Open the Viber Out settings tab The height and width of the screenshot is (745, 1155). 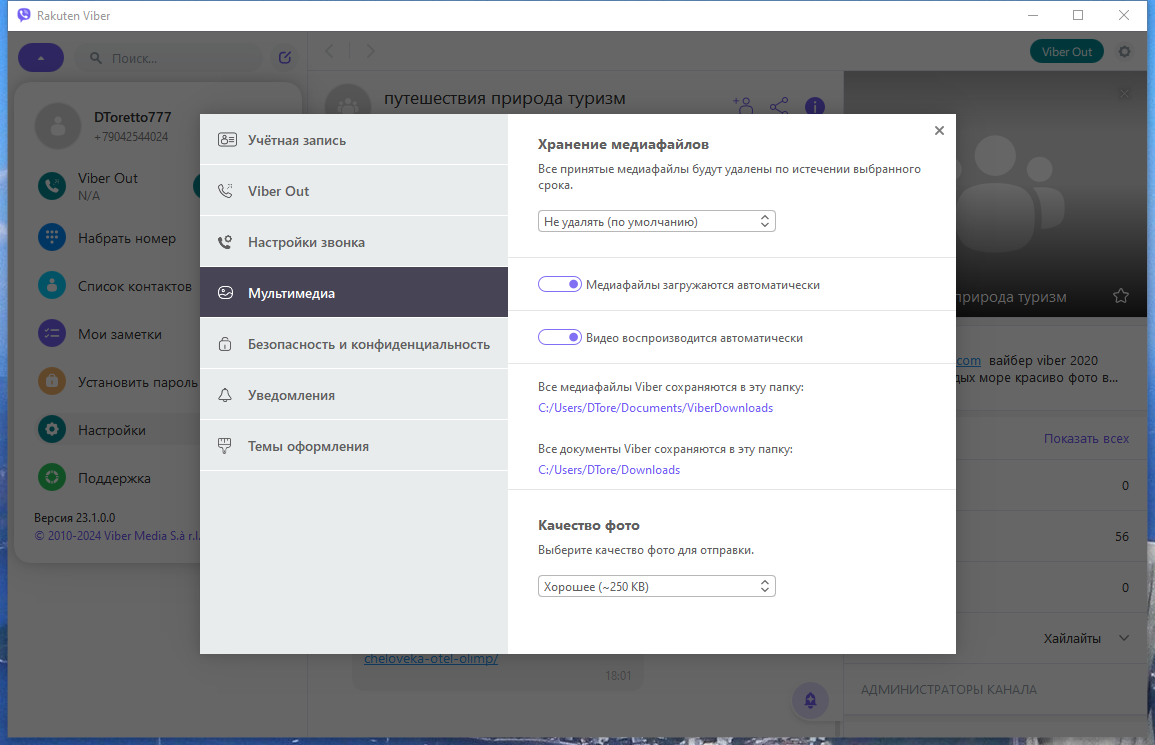(x=354, y=191)
